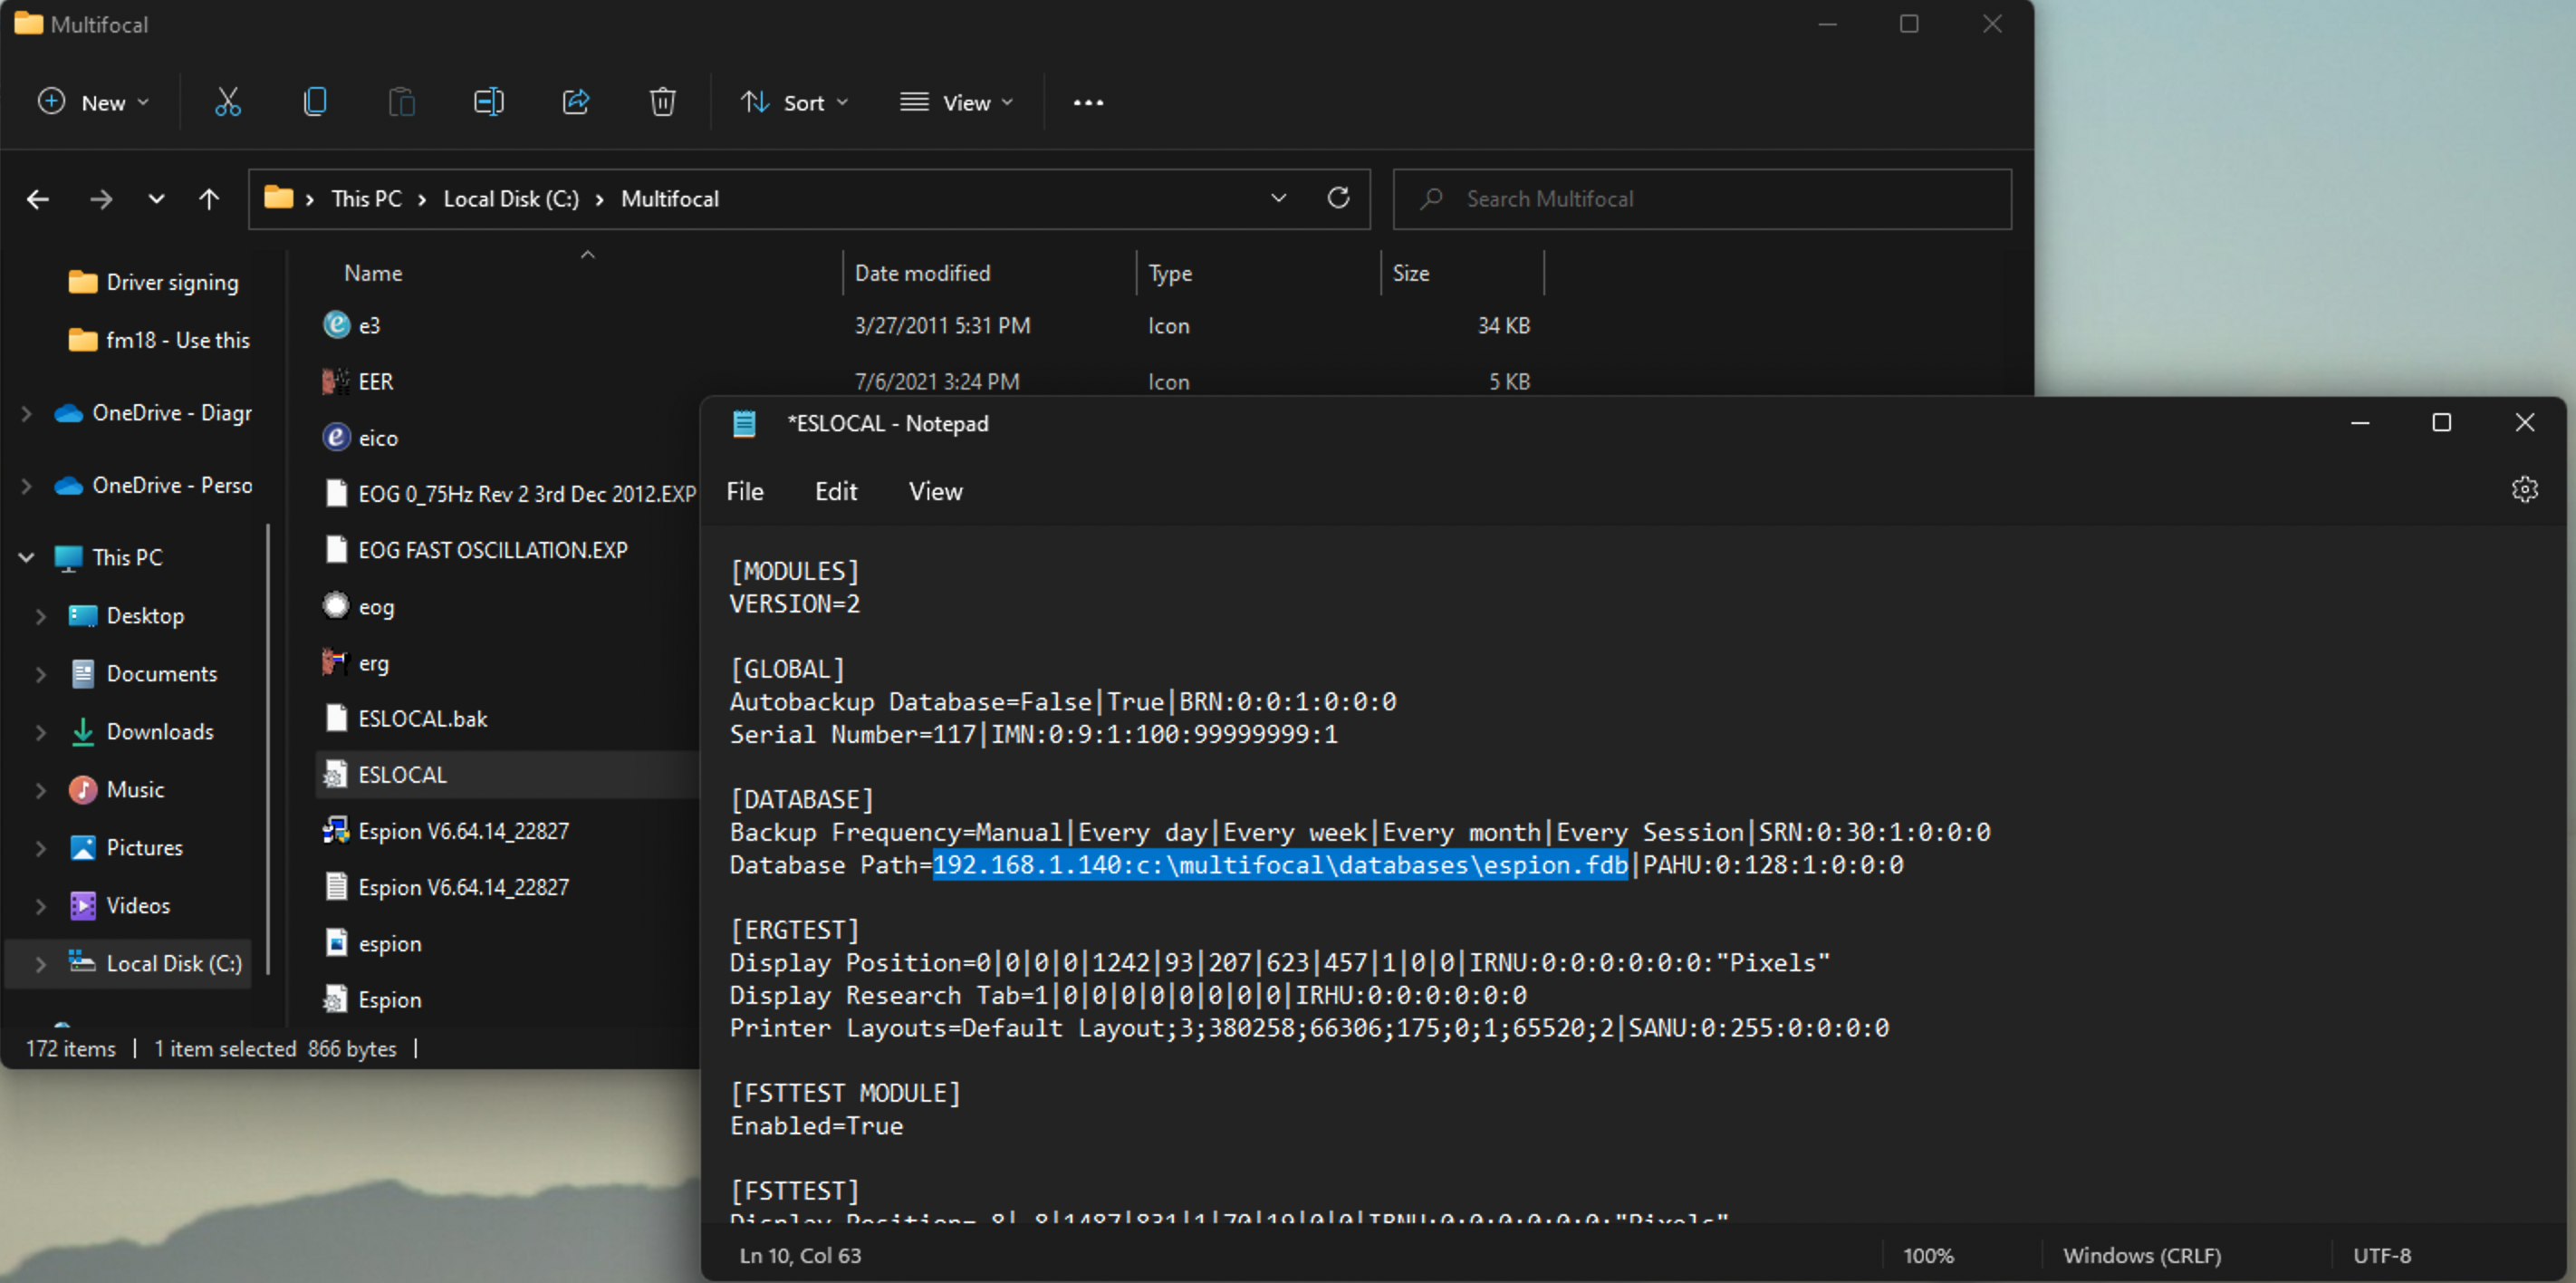Click the highlighted database path text in Notepad

tap(1280, 865)
